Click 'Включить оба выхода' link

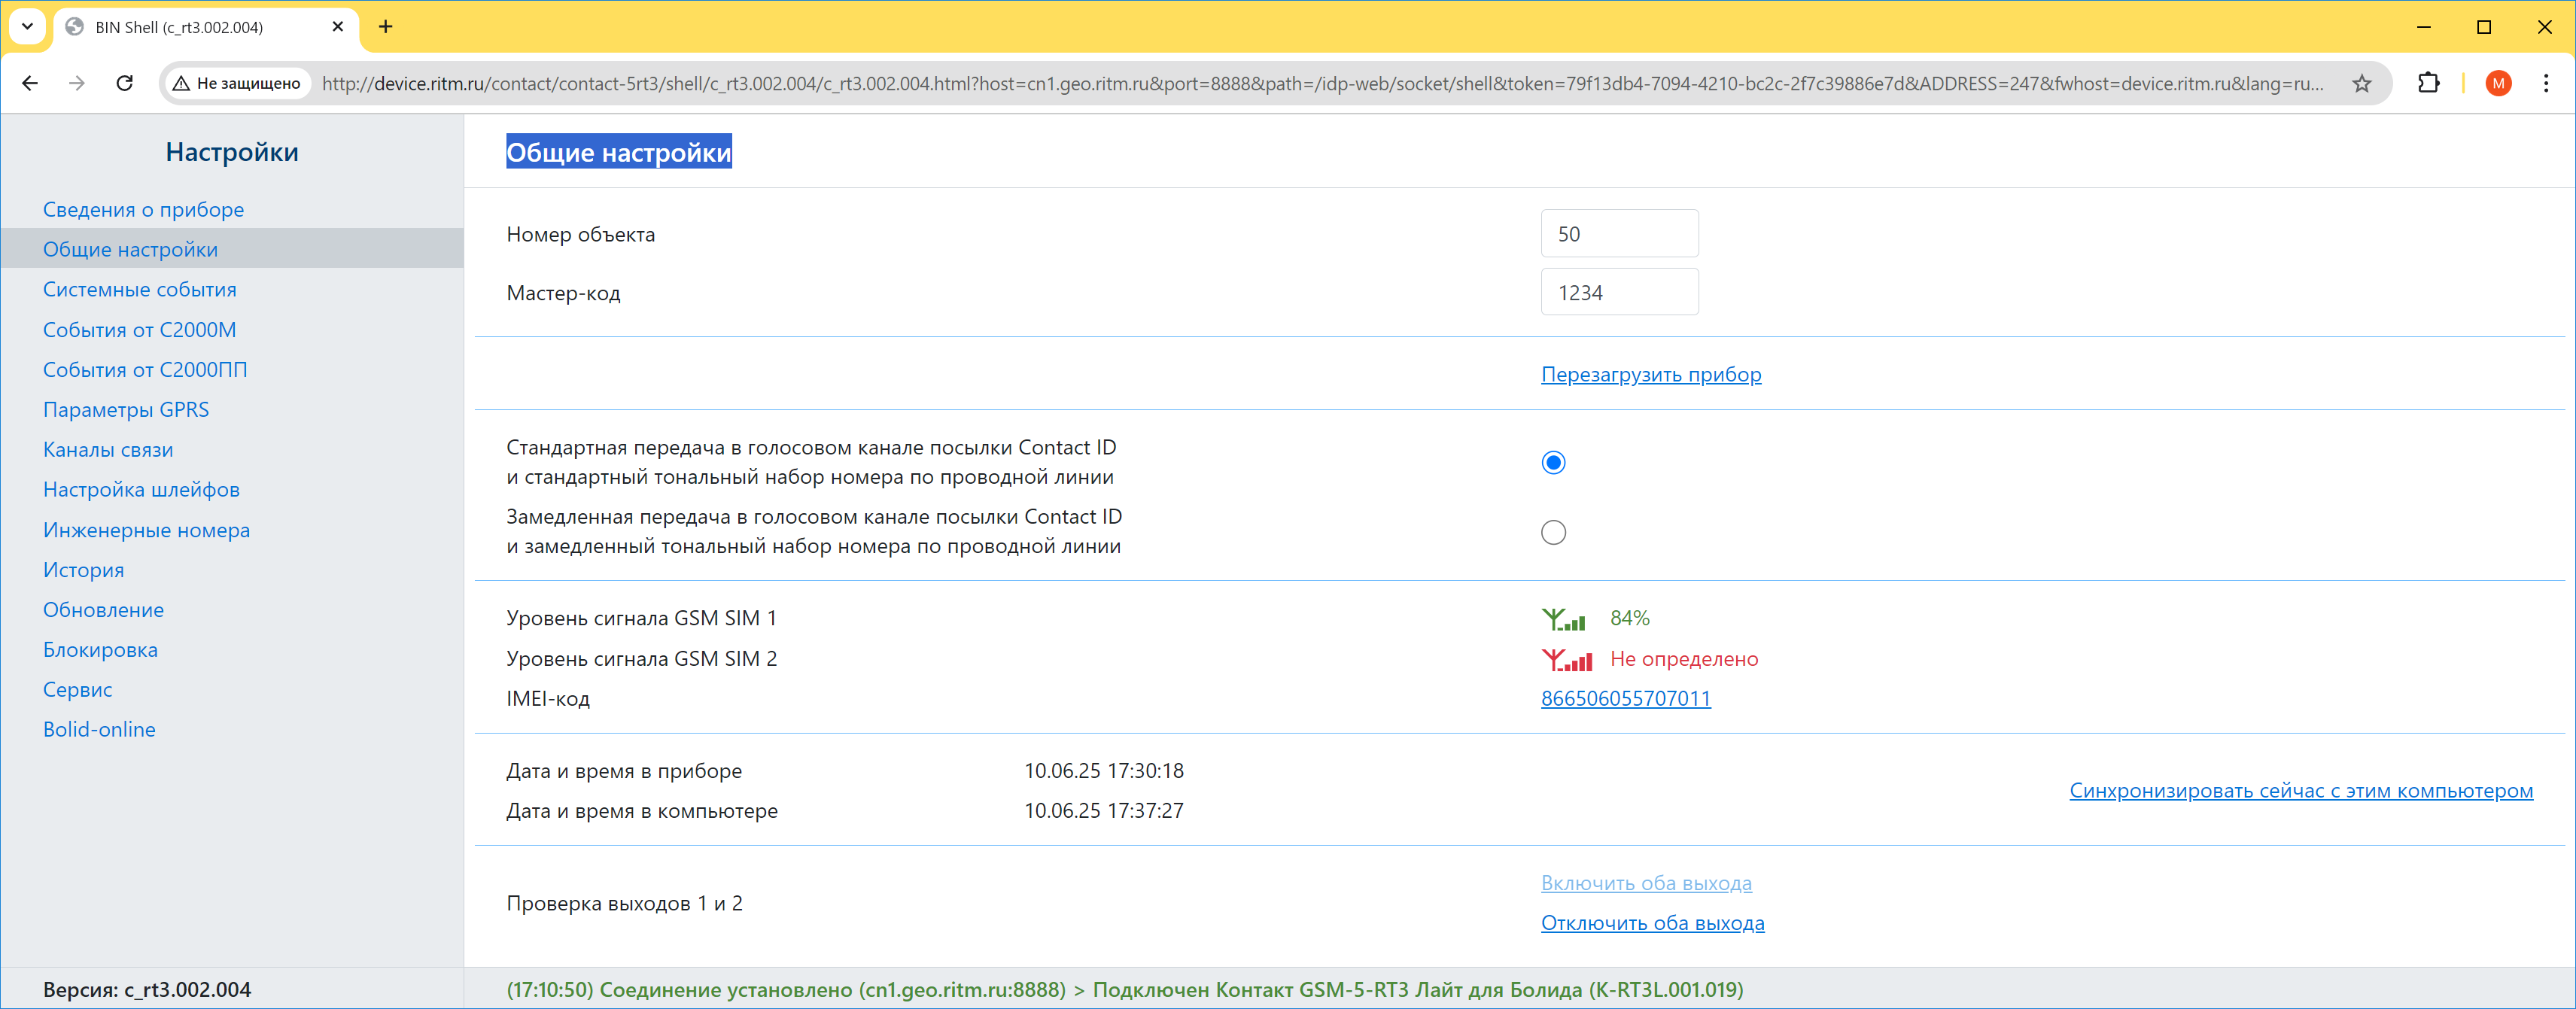click(1646, 883)
